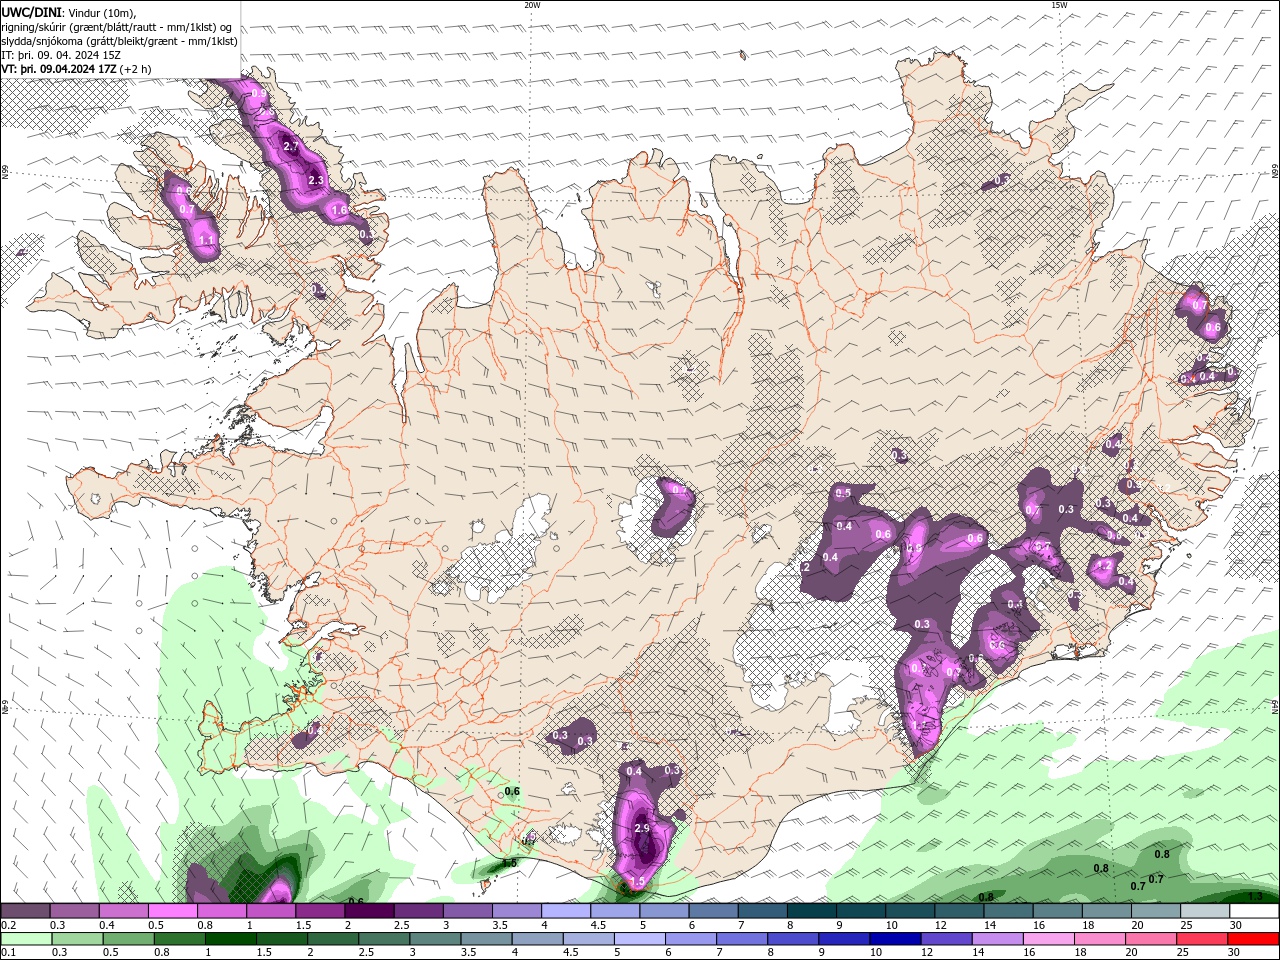Screen dimensions: 1280x960
Task: Click the 15W longitude label
Action: click(1059, 5)
